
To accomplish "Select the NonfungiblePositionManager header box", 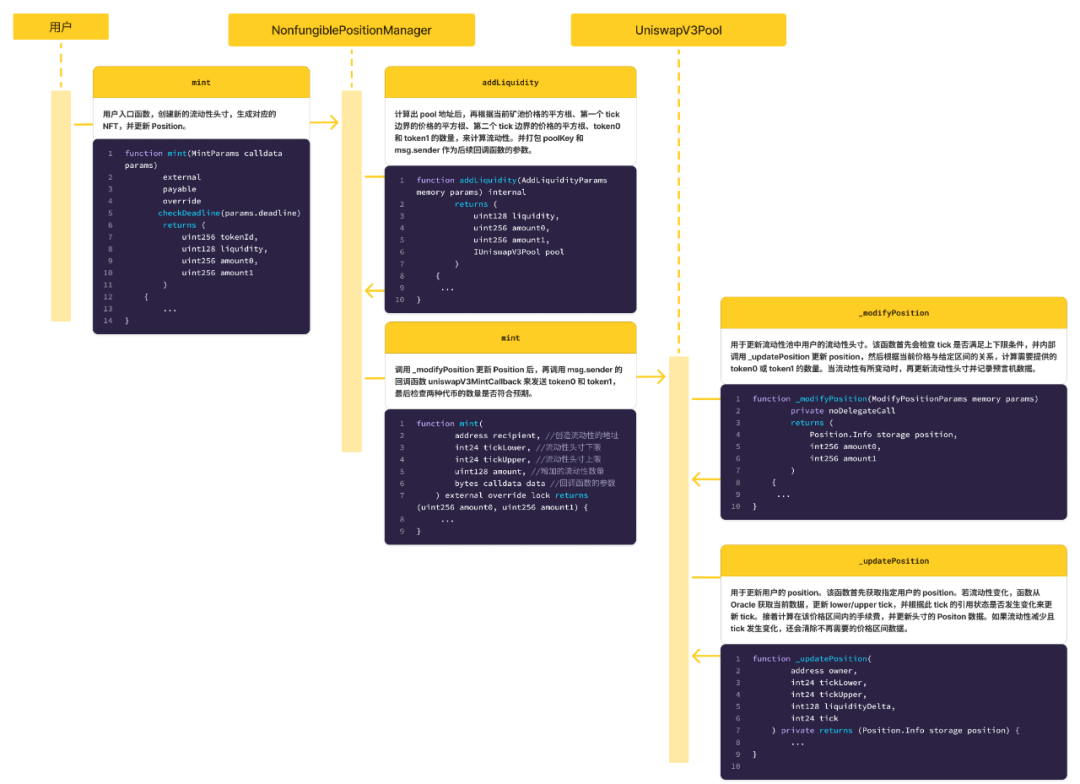I will 351,30.
